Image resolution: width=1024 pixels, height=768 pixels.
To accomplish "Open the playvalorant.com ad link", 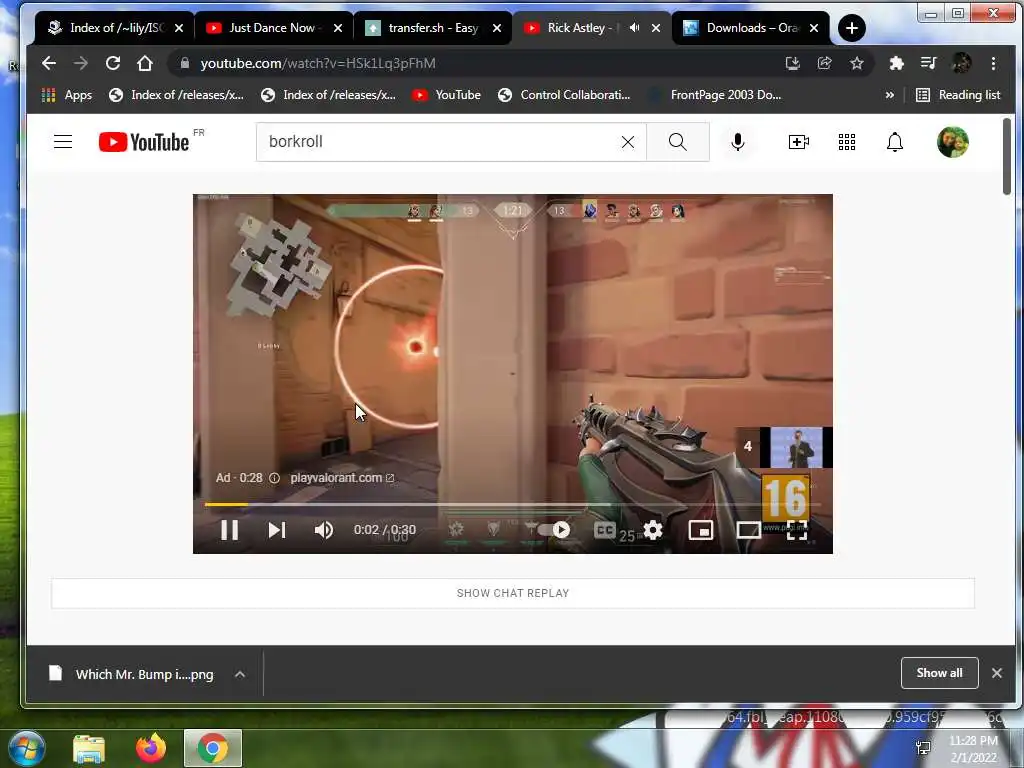I will [x=342, y=478].
